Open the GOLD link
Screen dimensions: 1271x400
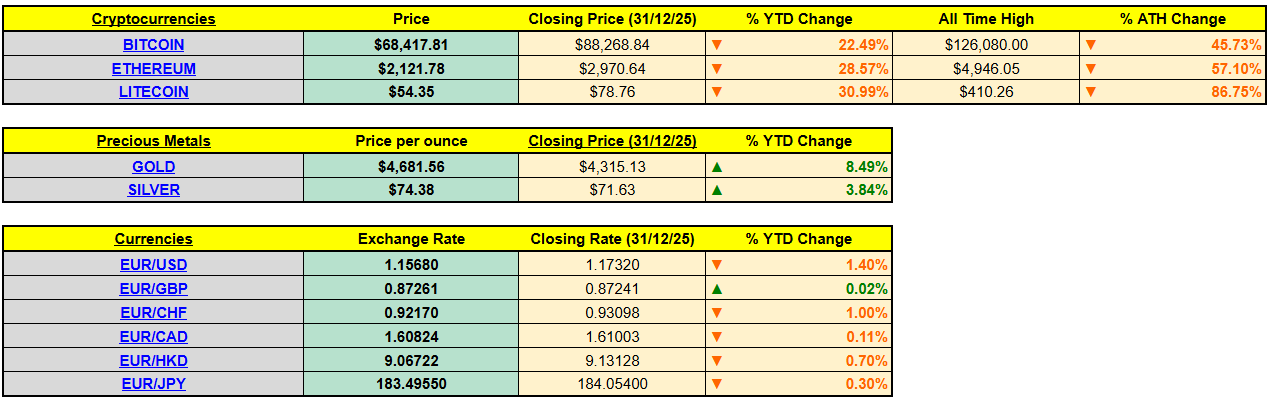coord(153,166)
